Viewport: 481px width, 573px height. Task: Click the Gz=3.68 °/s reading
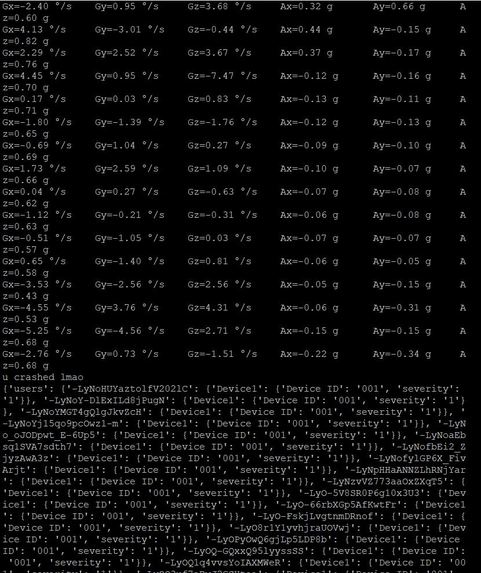click(219, 7)
